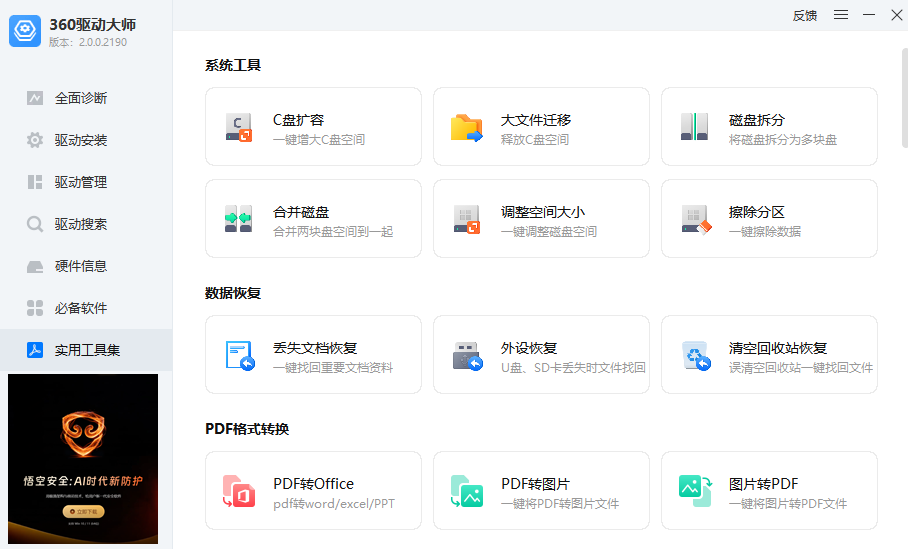Click the 360驱动大师 logo icon
The width and height of the screenshot is (908, 549).
pyautogui.click(x=25, y=31)
